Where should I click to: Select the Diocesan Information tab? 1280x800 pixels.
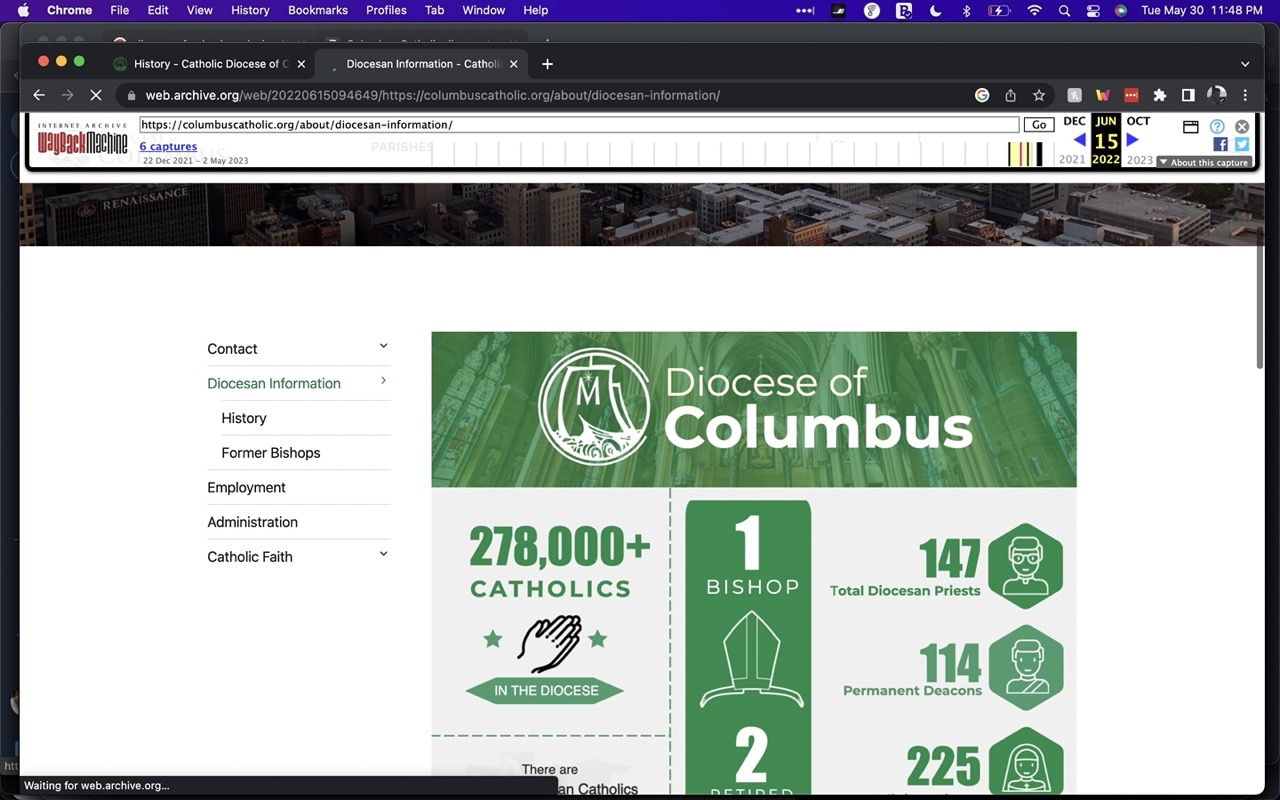point(420,64)
